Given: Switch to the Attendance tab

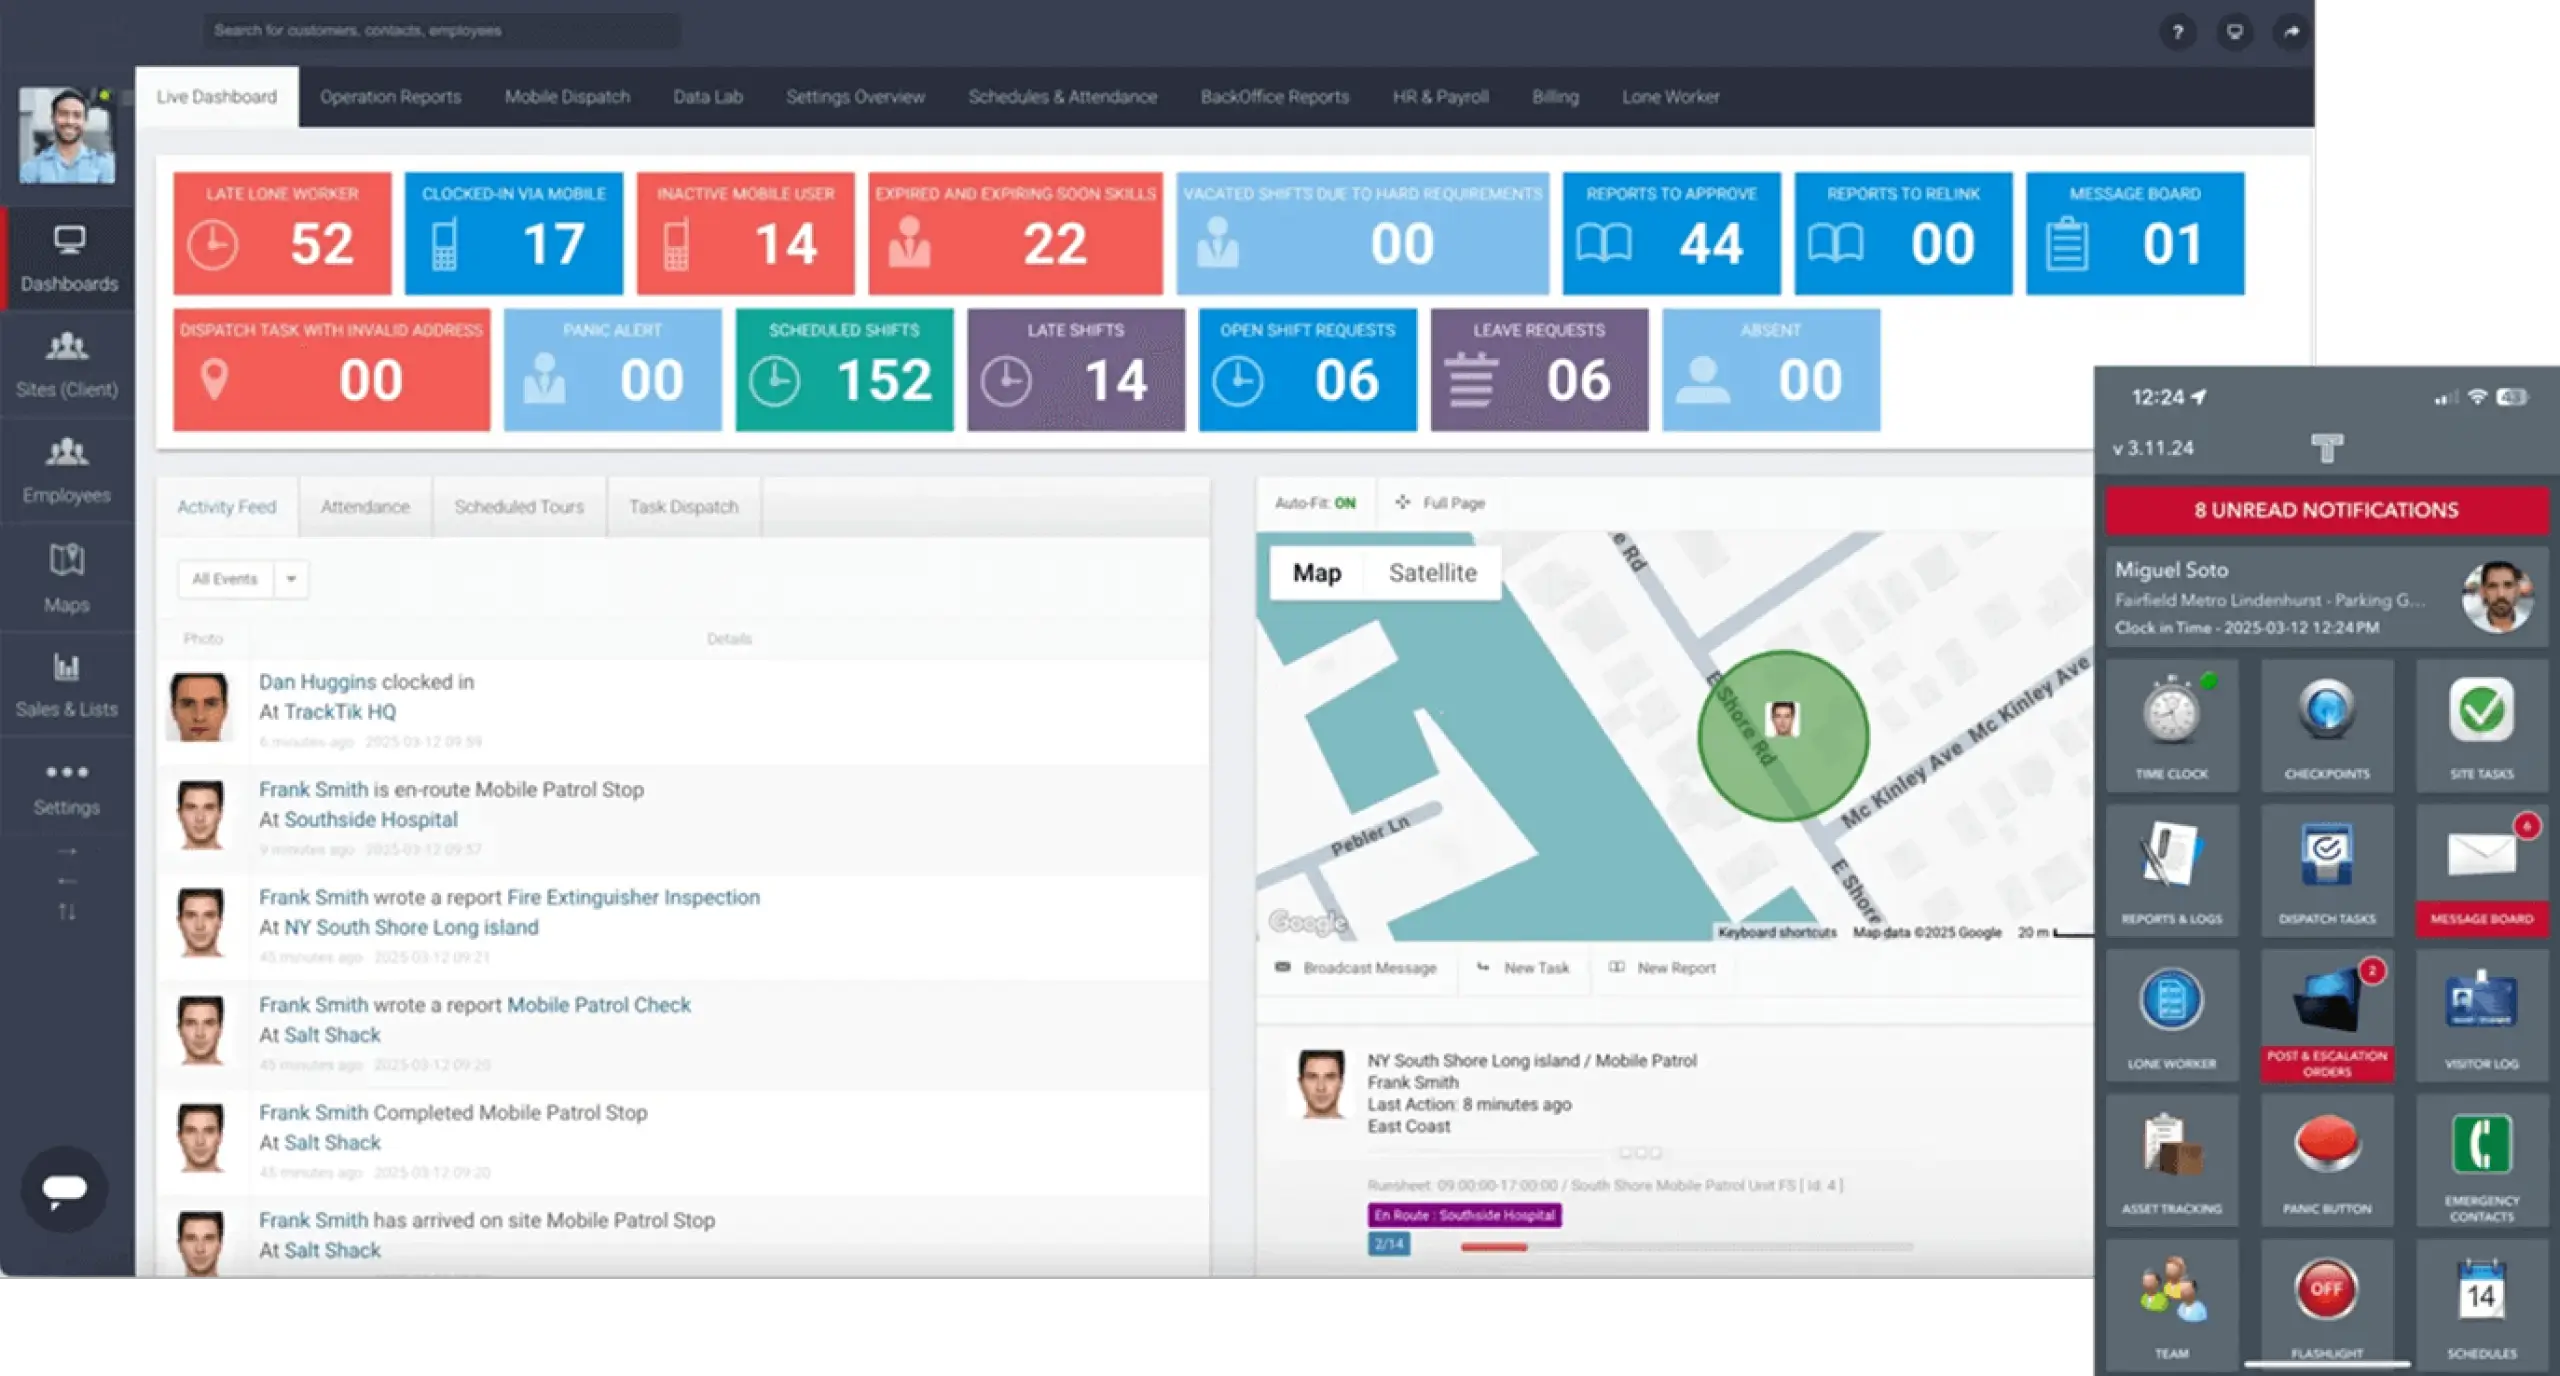Looking at the screenshot, I should point(364,506).
